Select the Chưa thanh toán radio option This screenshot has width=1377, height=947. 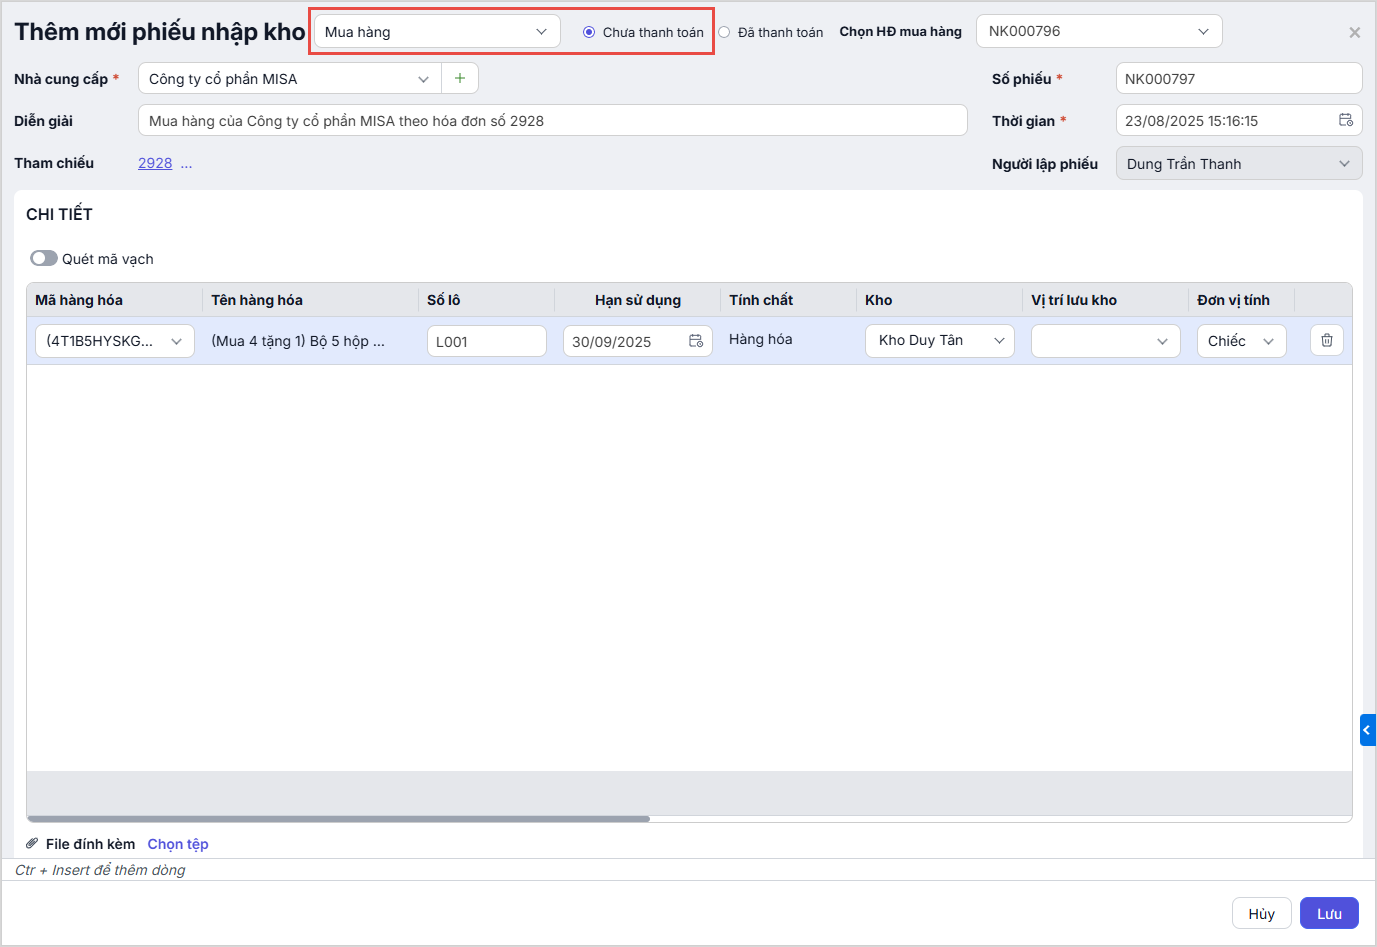(589, 32)
